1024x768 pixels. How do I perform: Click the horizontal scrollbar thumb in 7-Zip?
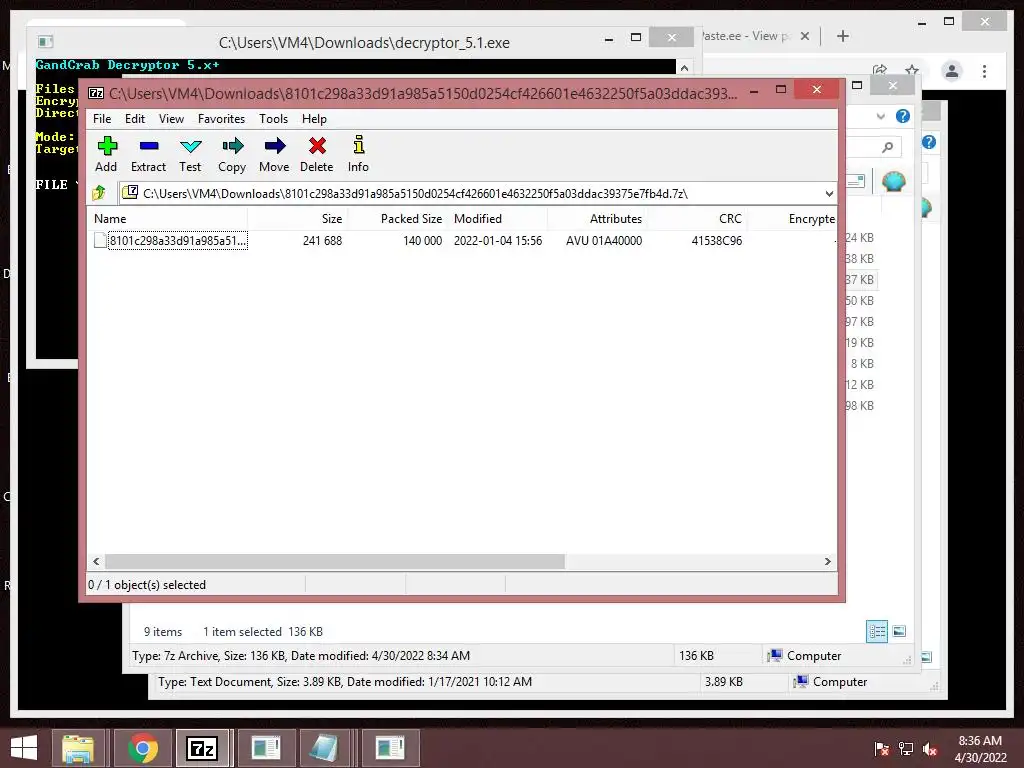(x=335, y=562)
